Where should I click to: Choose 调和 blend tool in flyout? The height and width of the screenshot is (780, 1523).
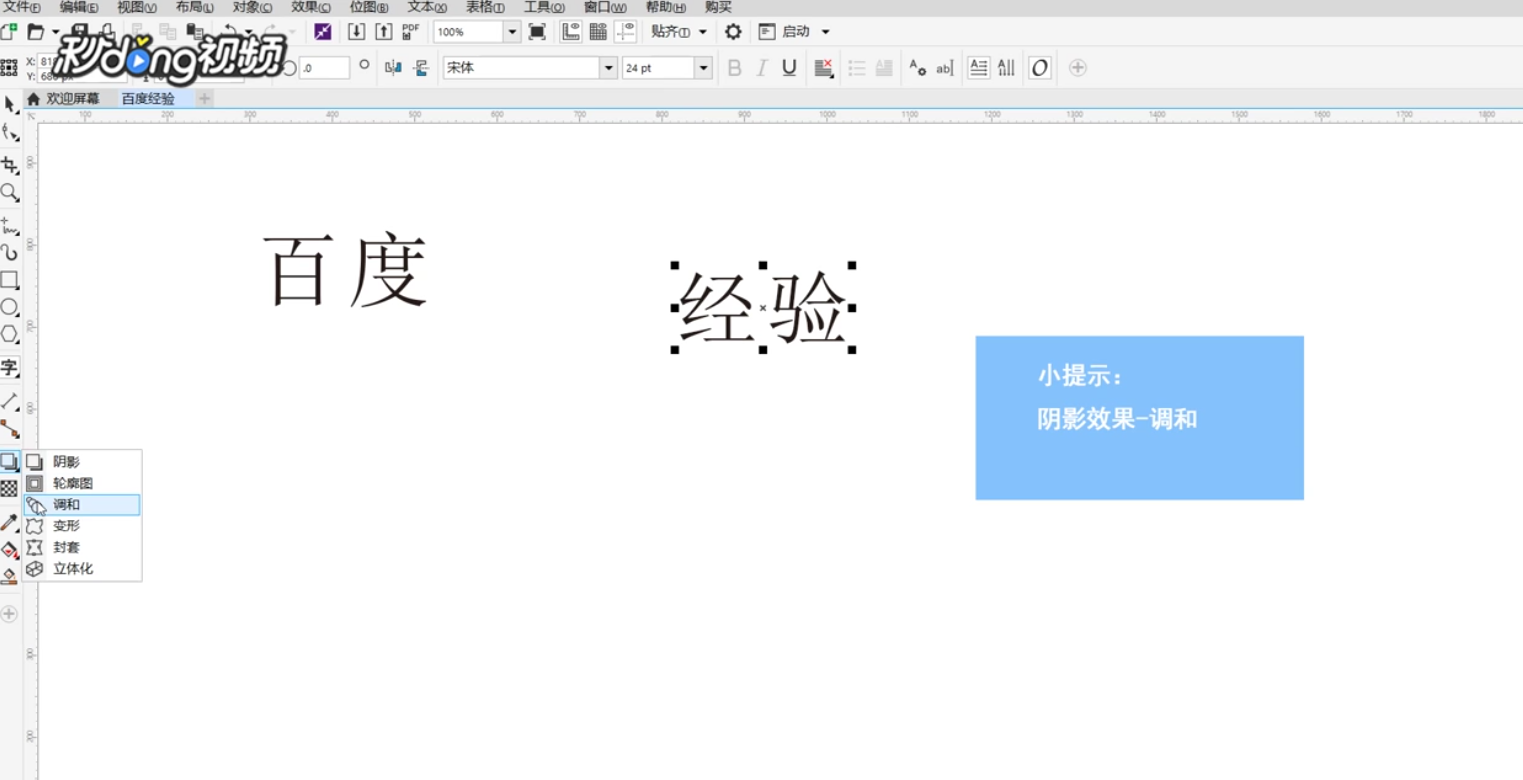click(x=82, y=505)
